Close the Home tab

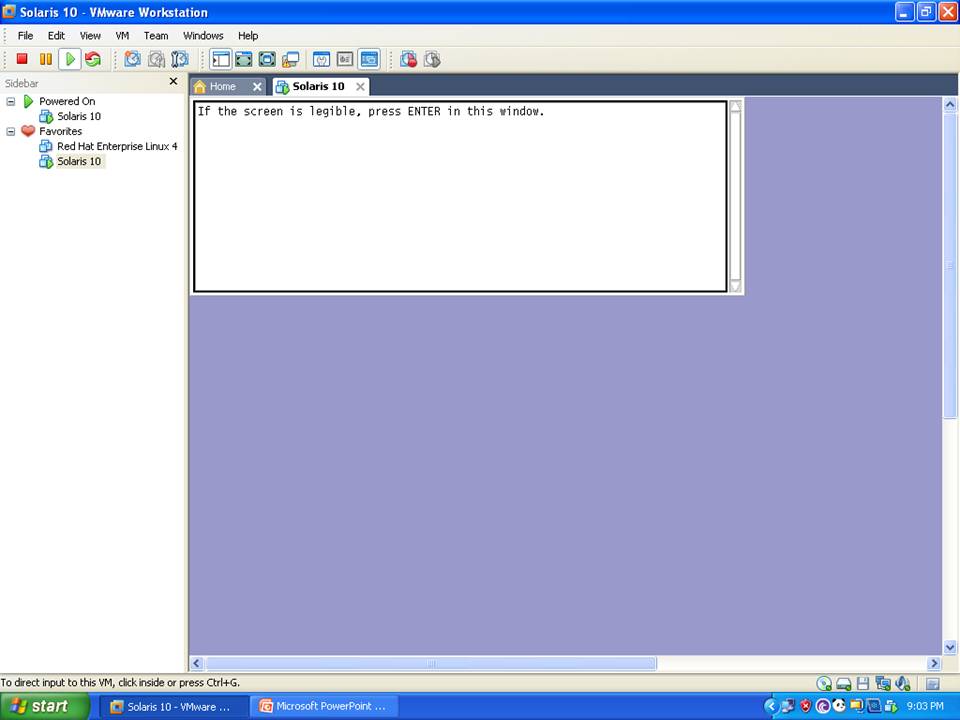pyautogui.click(x=257, y=87)
